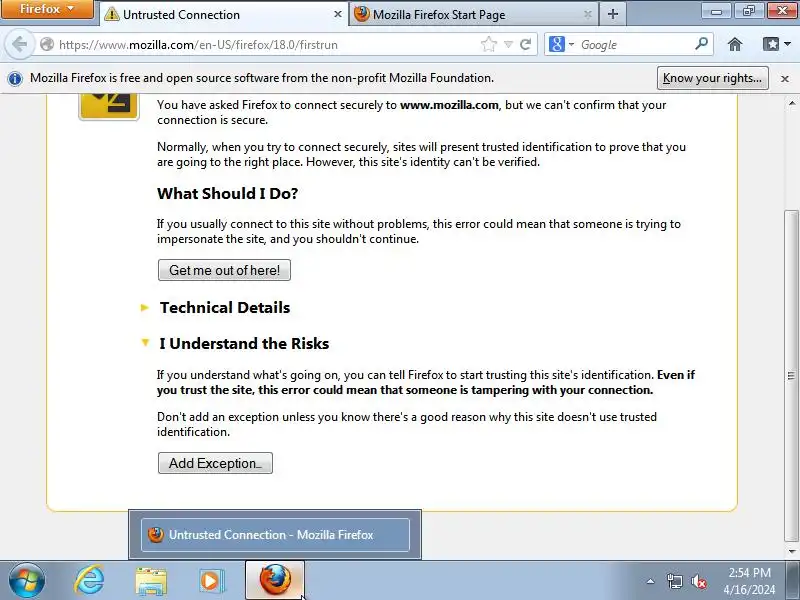Viewport: 800px width, 600px height.
Task: Restore down the Firefox window
Action: (x=748, y=11)
